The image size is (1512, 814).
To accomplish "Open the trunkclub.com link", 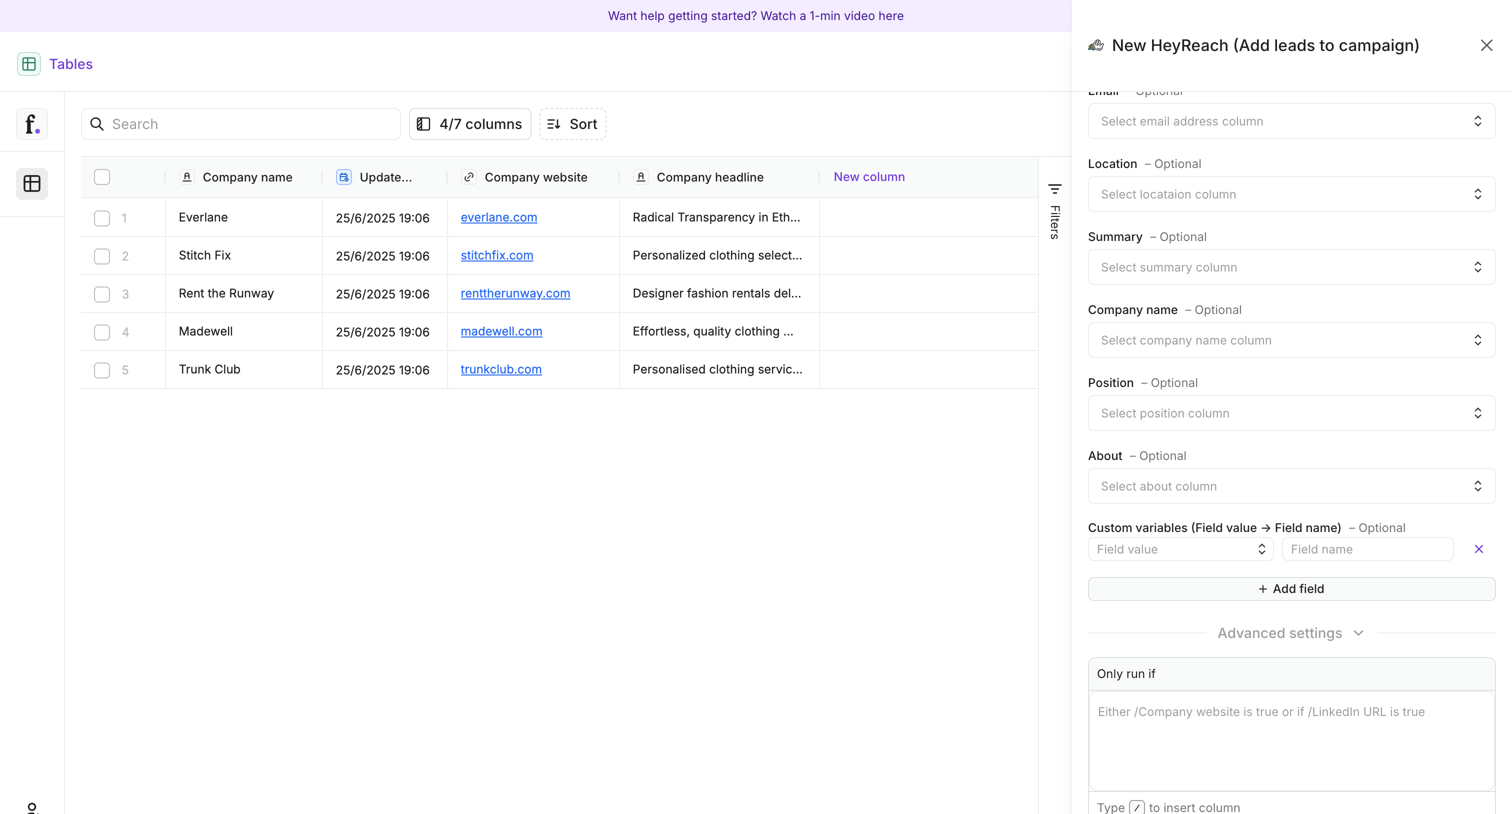I will point(501,369).
